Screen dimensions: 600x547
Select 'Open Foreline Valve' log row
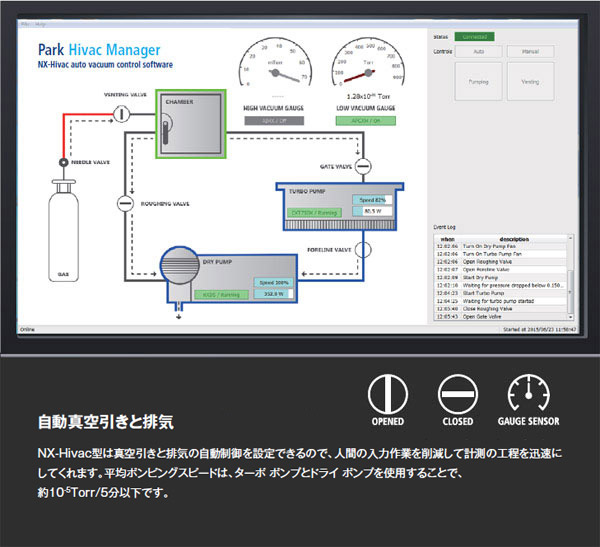coord(501,269)
